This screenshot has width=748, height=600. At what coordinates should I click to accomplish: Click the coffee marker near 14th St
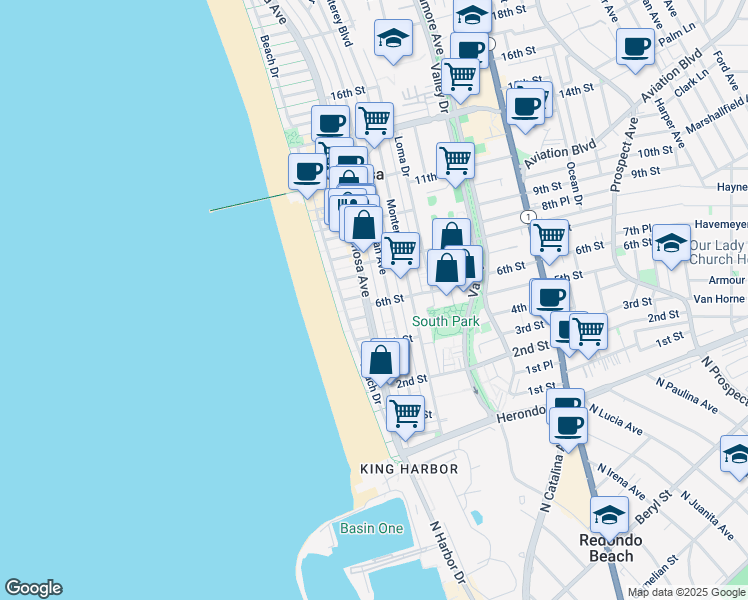point(525,106)
